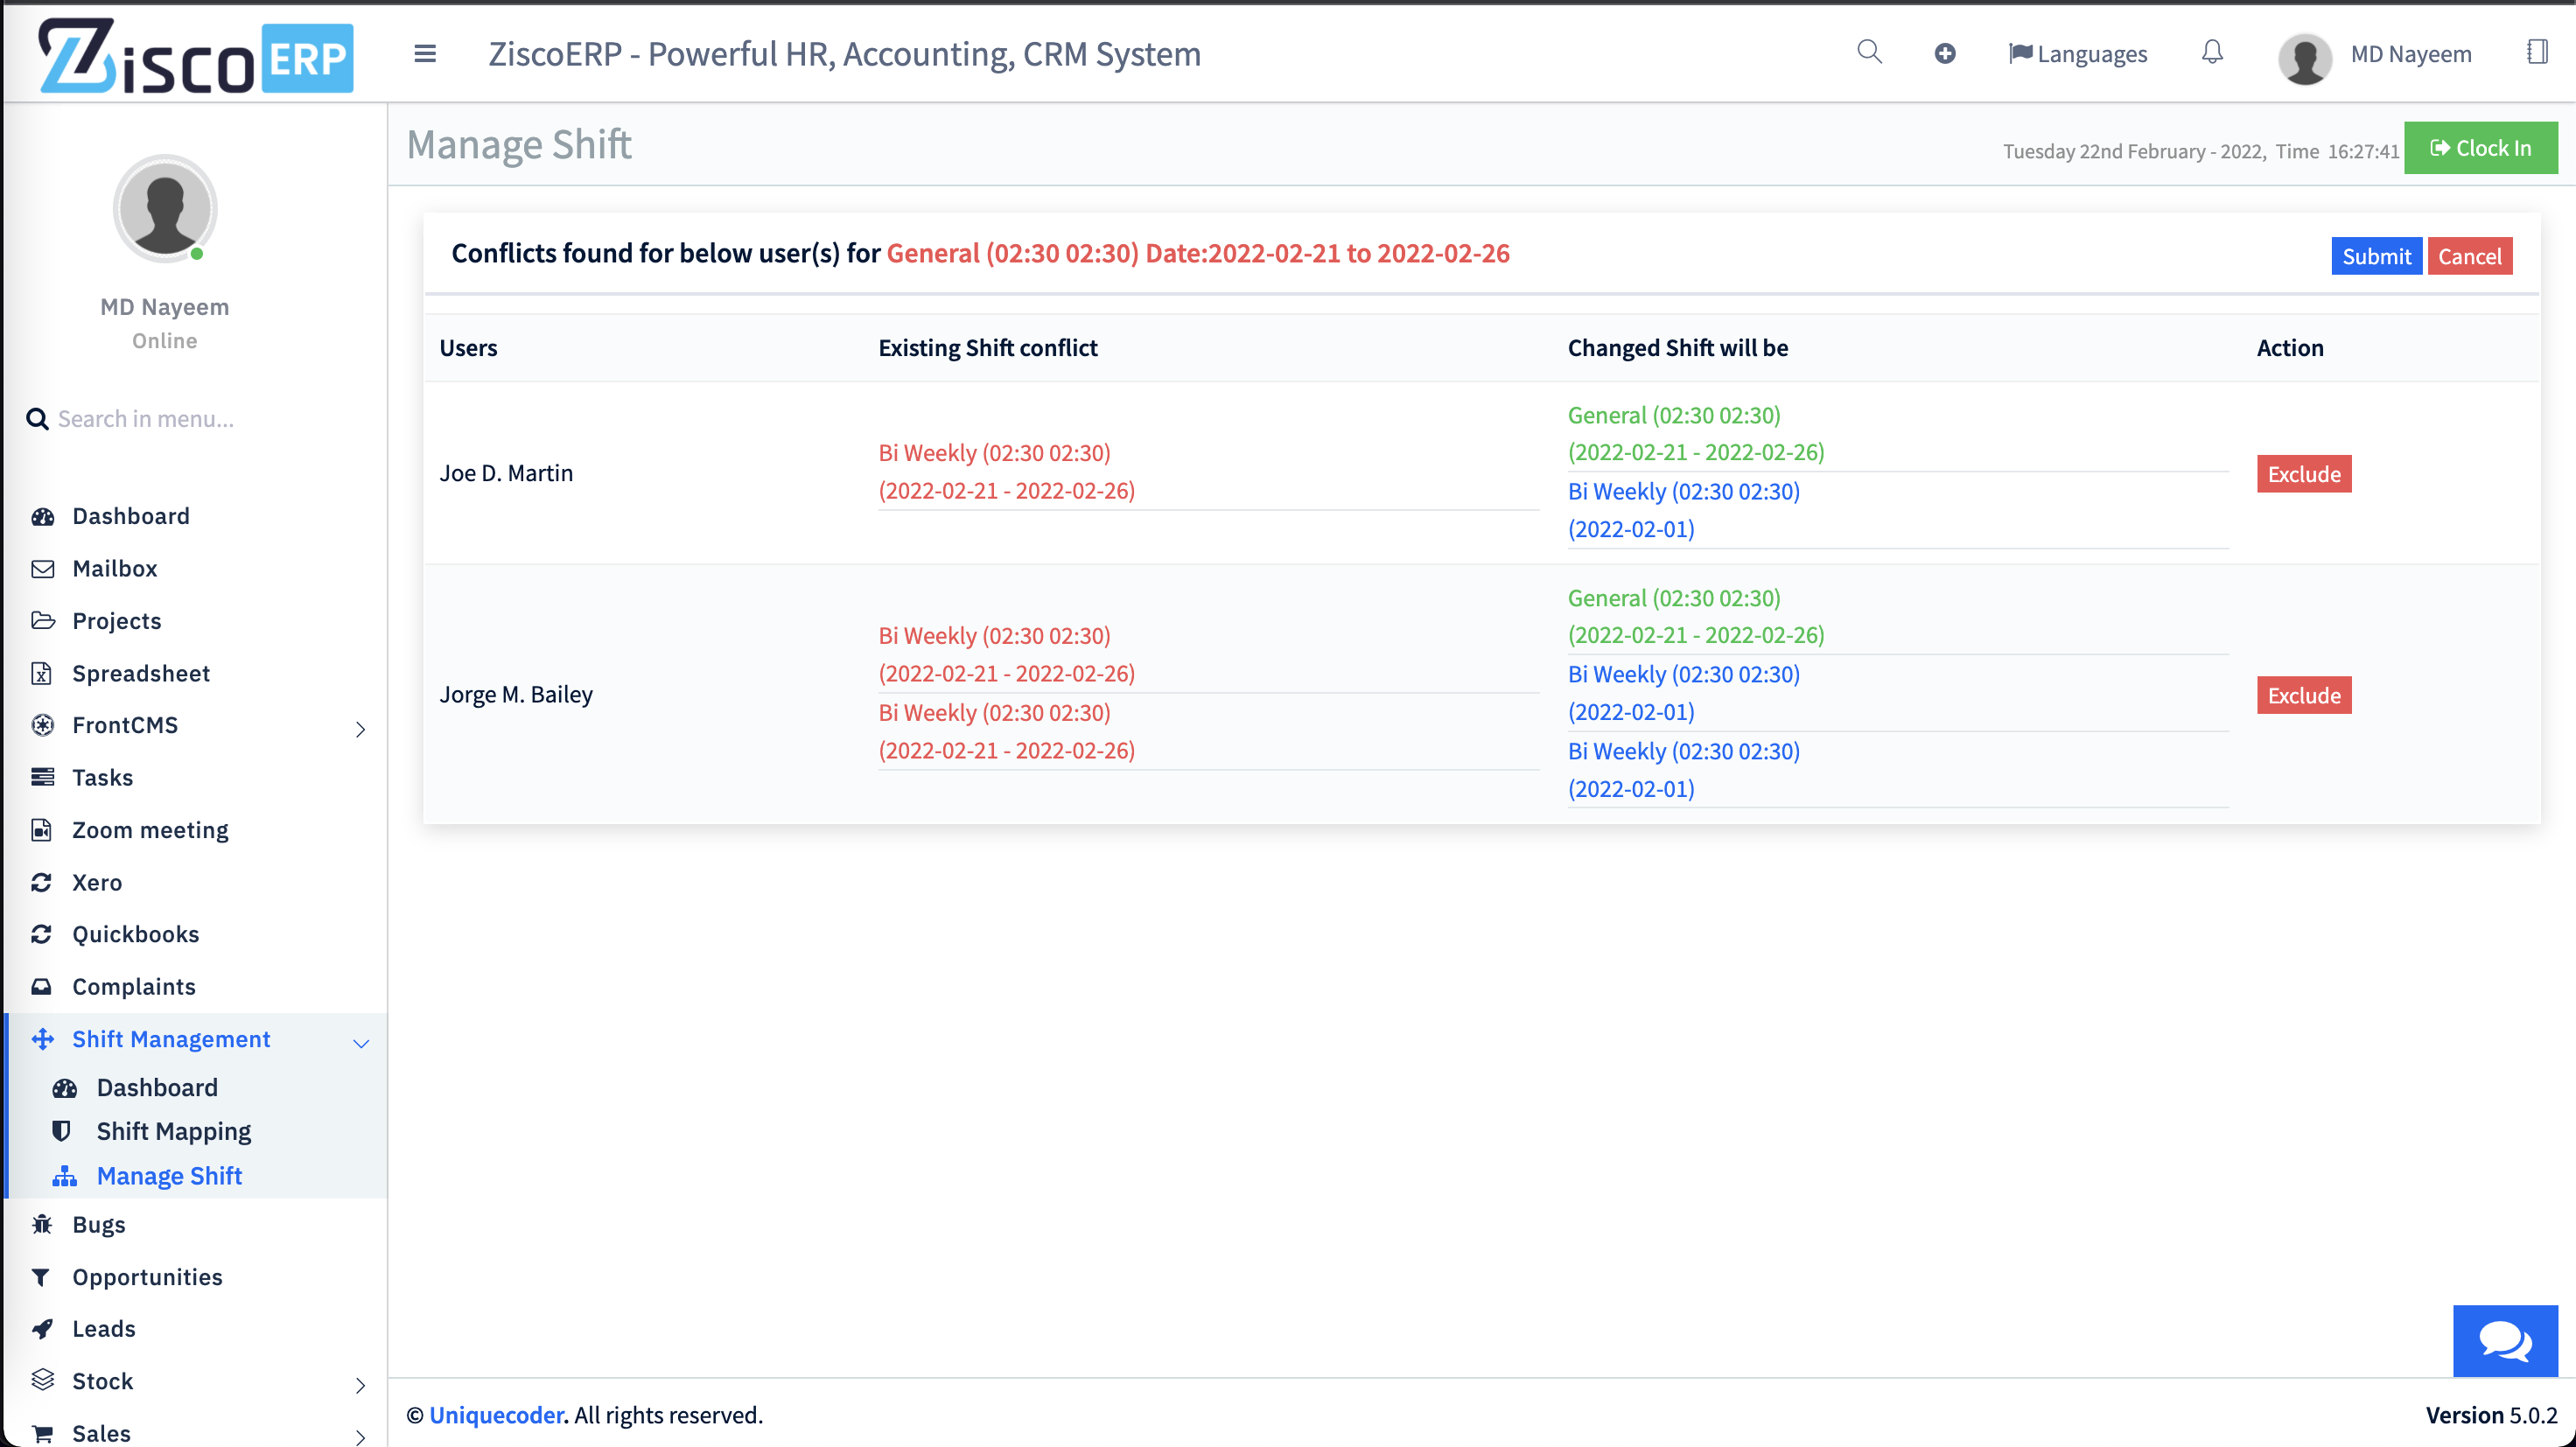Focus the Search in menu field

click(200, 419)
